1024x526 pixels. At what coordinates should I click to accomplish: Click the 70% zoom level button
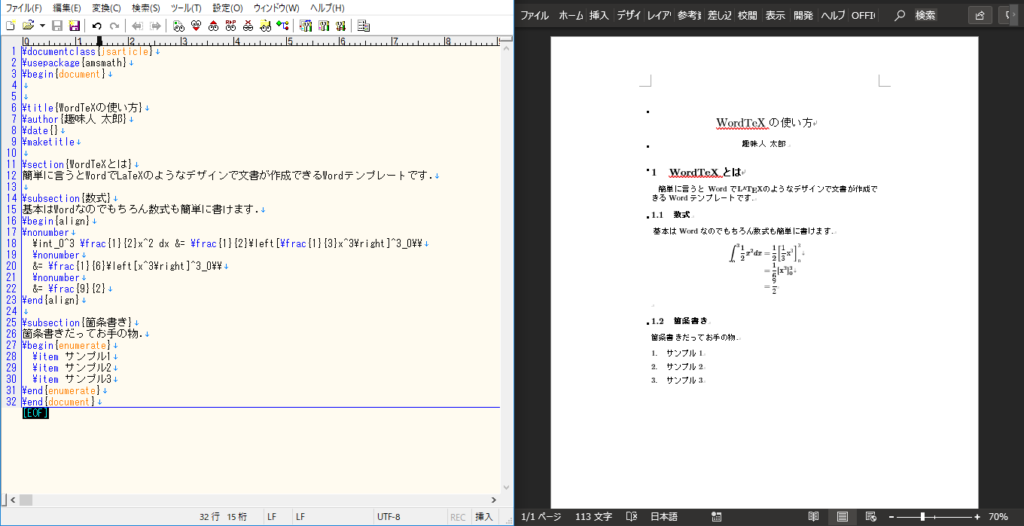(997, 516)
